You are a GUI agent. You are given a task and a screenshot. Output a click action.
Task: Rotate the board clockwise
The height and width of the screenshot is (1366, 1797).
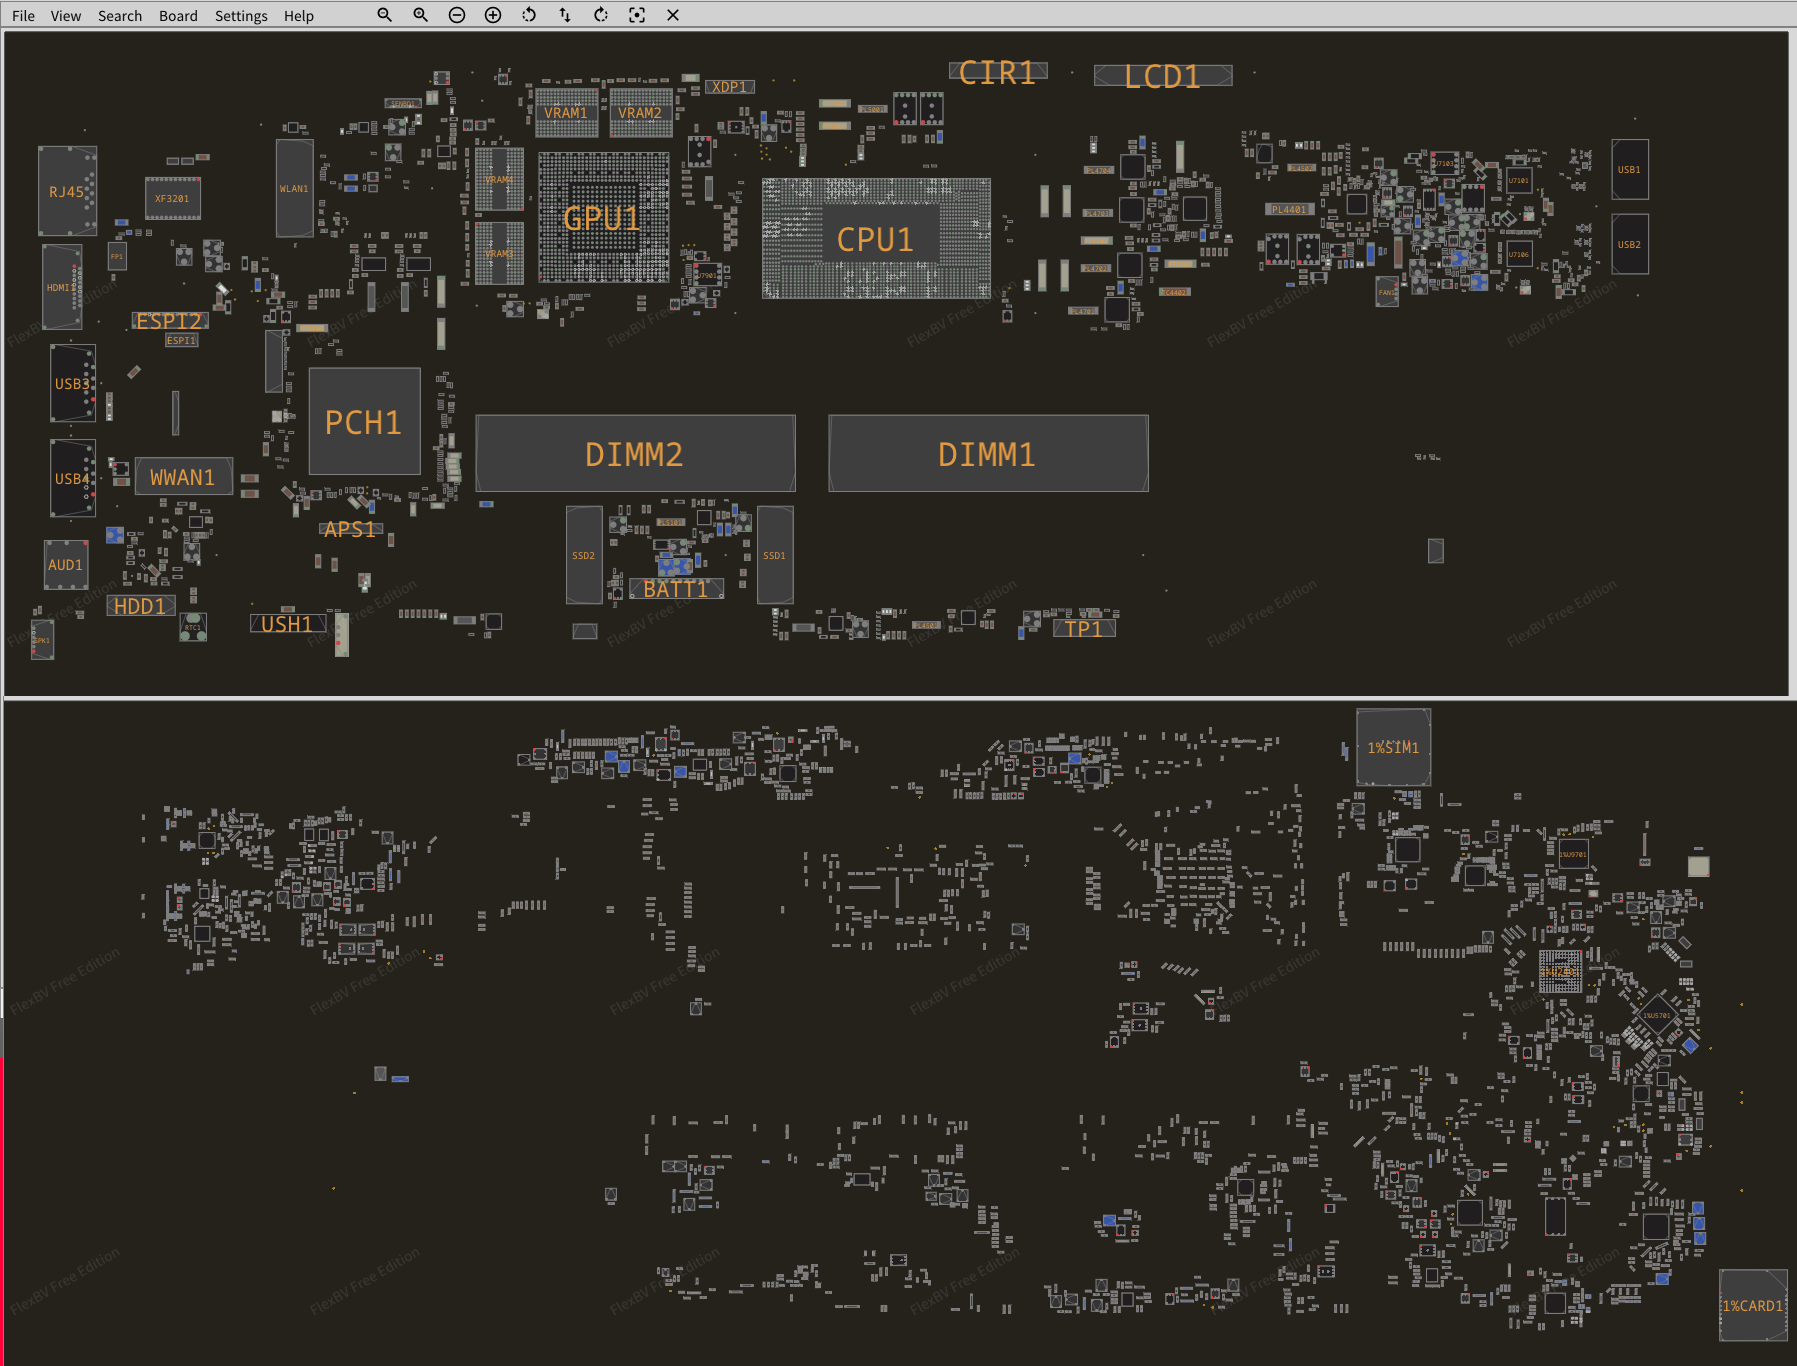coord(601,15)
